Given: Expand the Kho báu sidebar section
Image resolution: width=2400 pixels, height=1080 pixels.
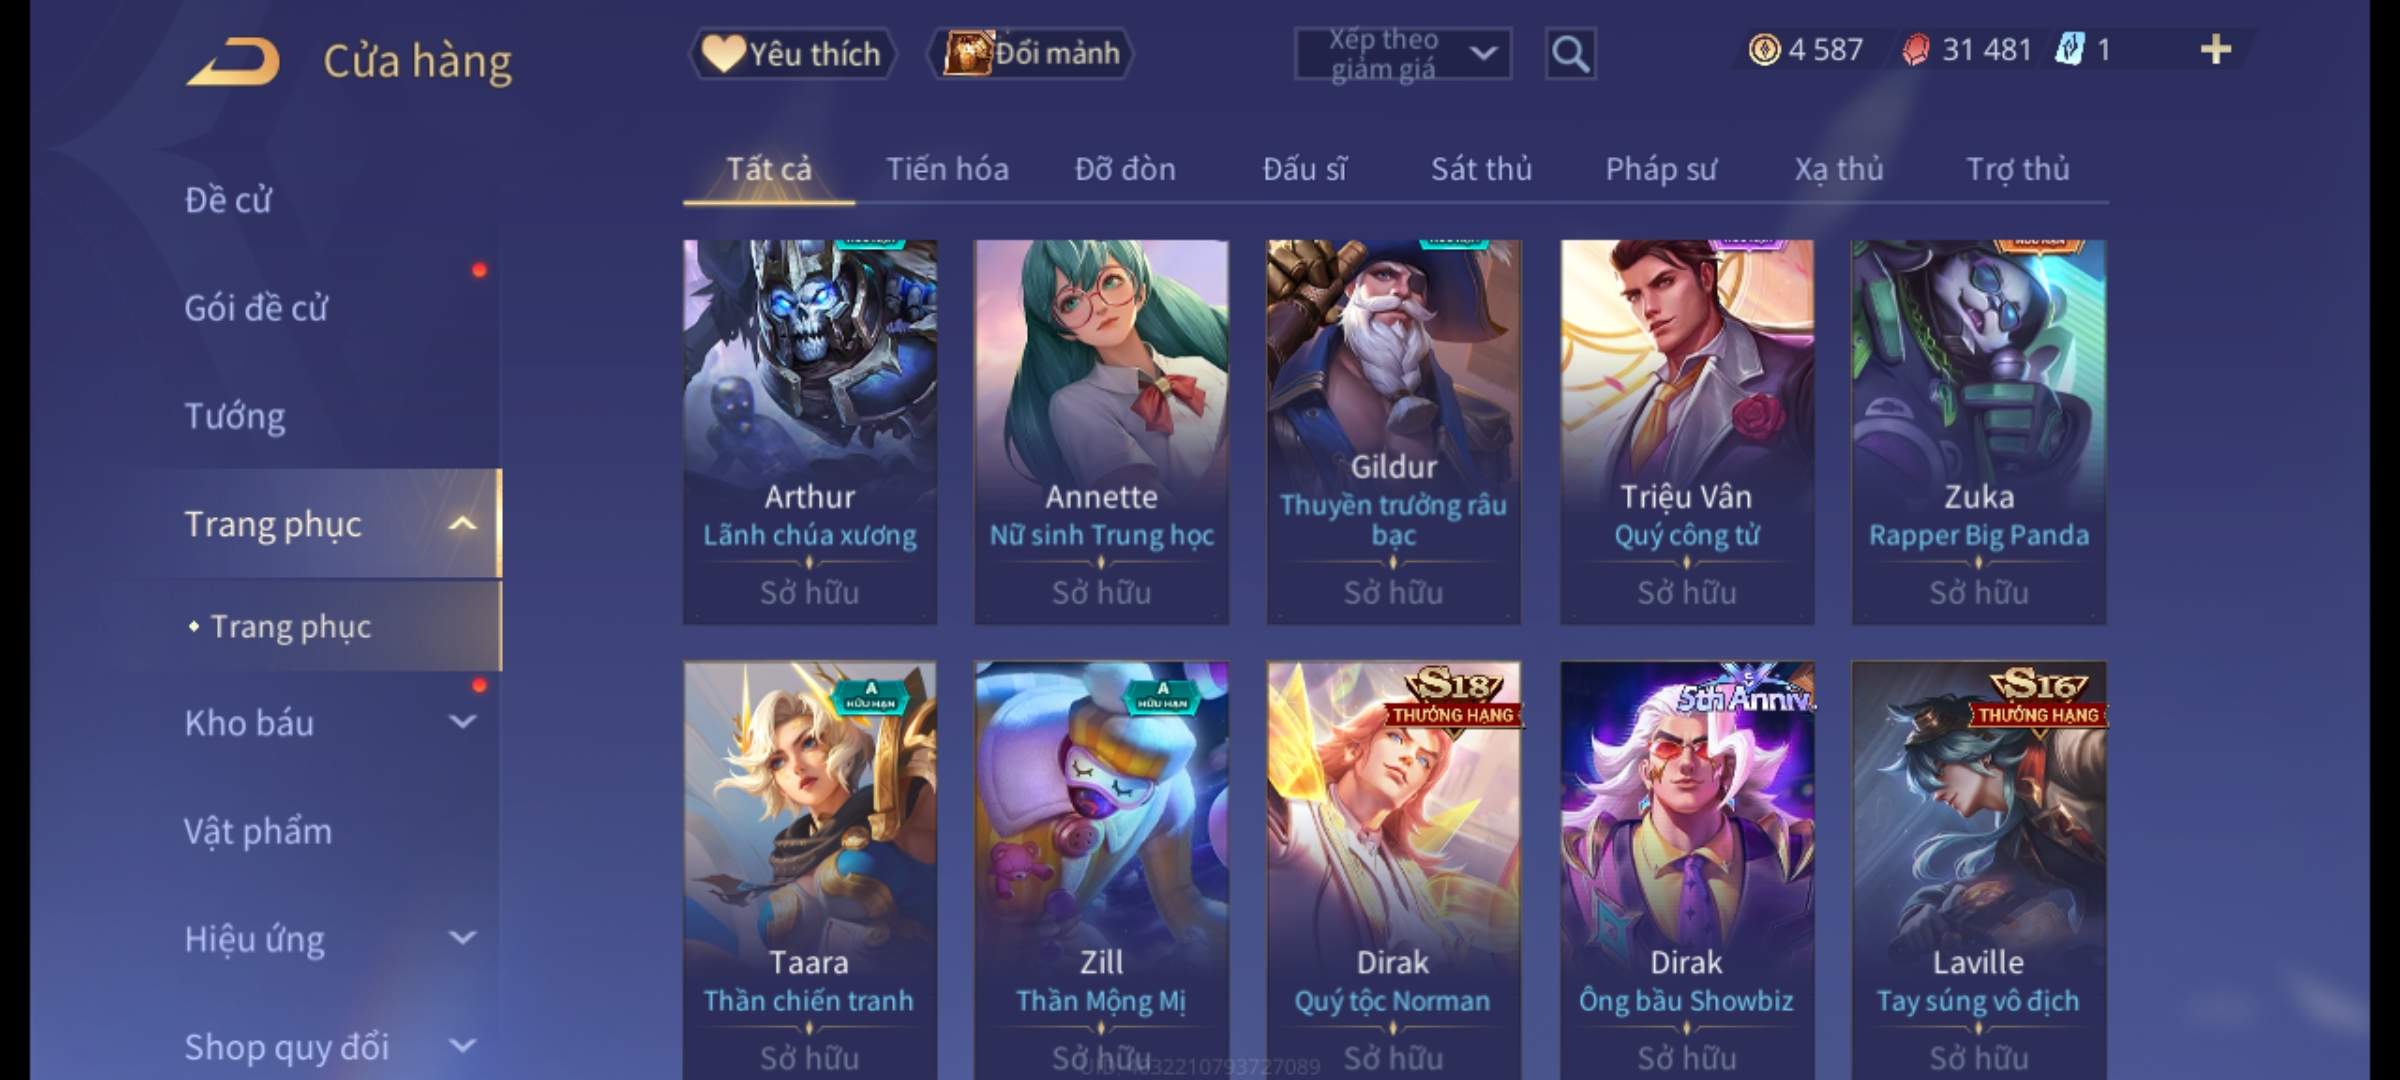Looking at the screenshot, I should [x=462, y=722].
